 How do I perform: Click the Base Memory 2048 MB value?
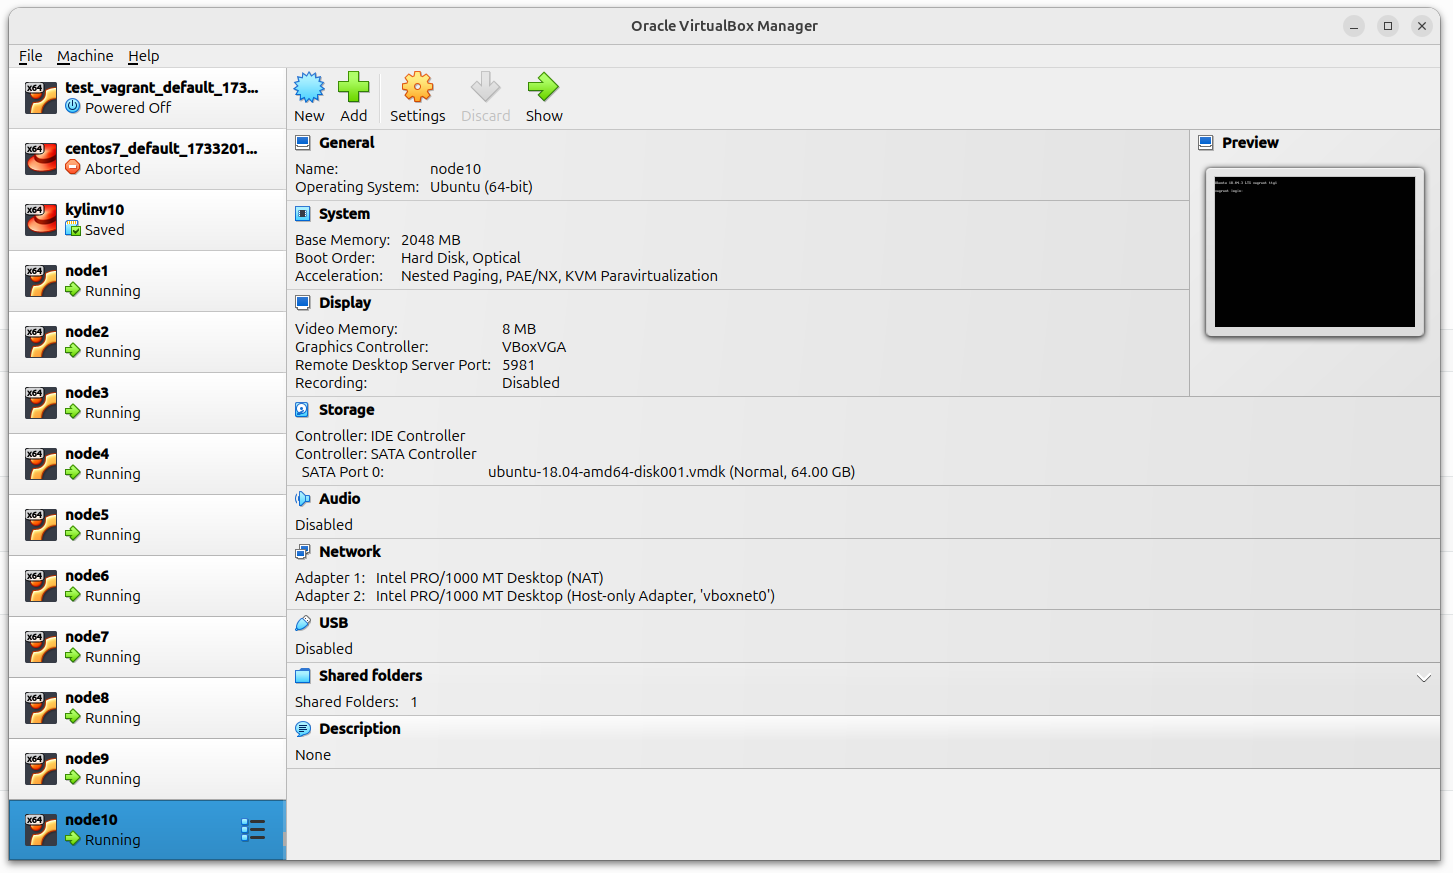pos(430,240)
